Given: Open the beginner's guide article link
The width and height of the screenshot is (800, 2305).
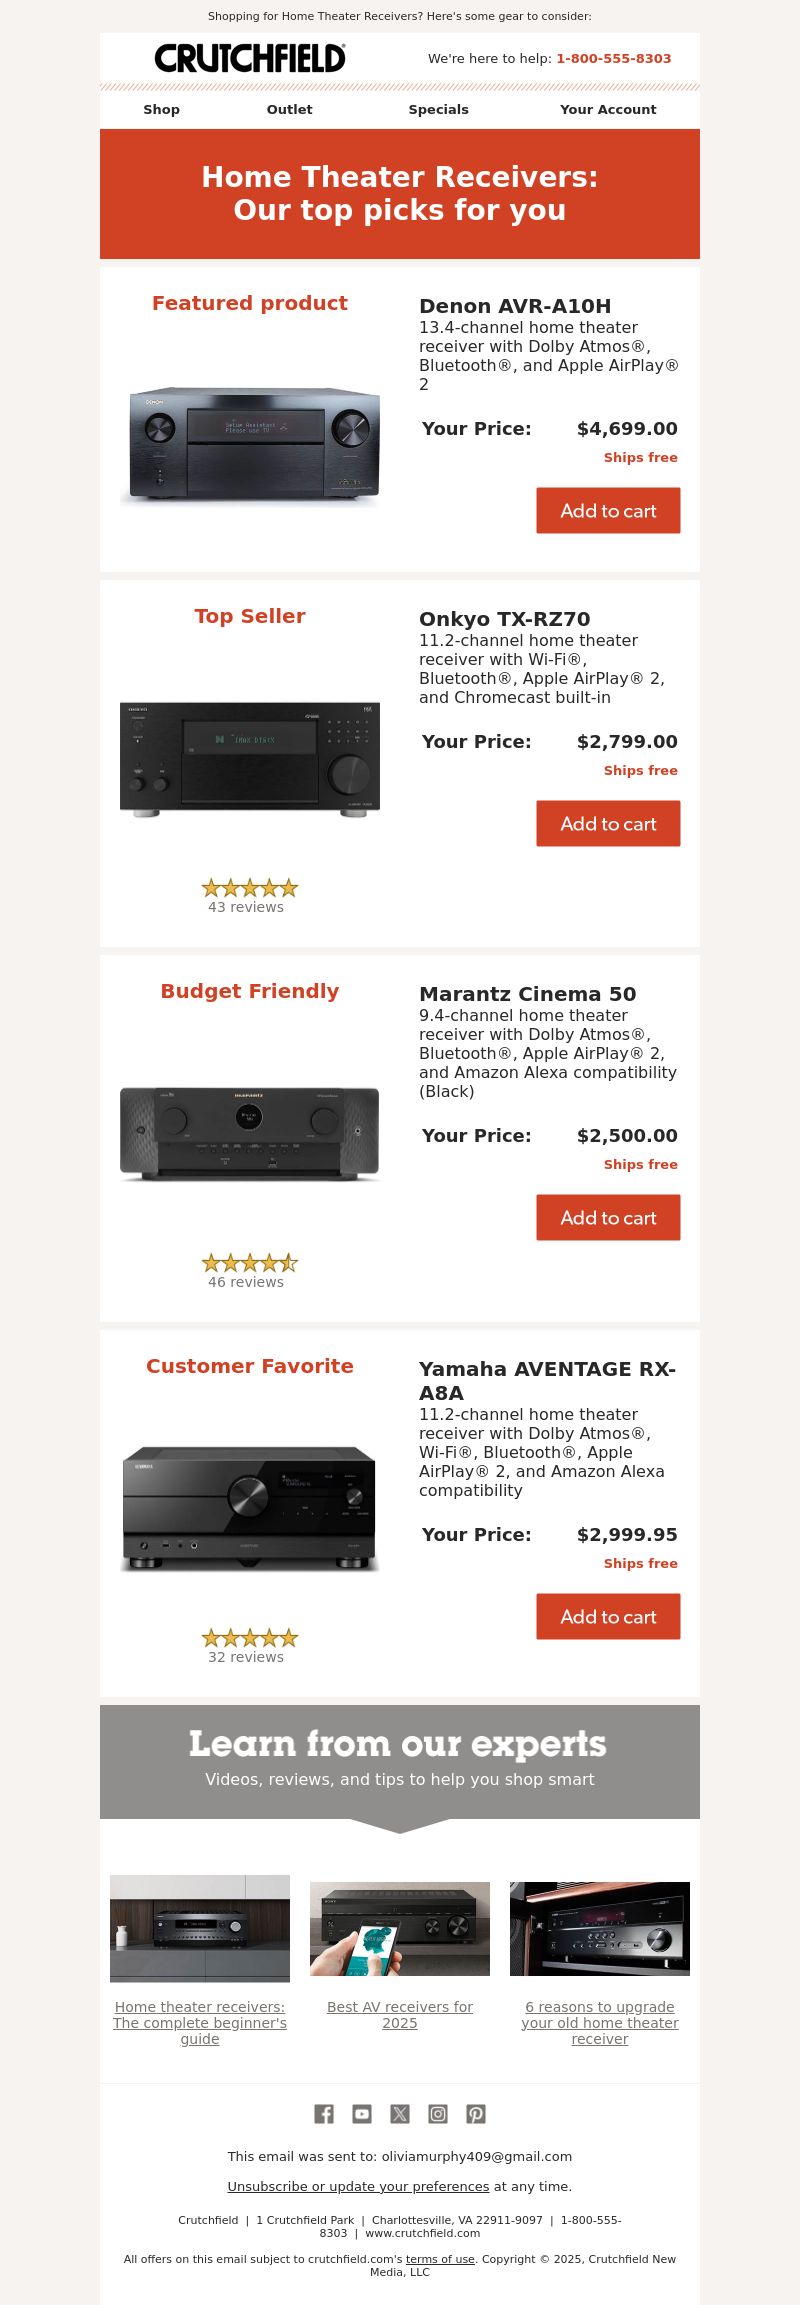Looking at the screenshot, I should (x=200, y=2023).
